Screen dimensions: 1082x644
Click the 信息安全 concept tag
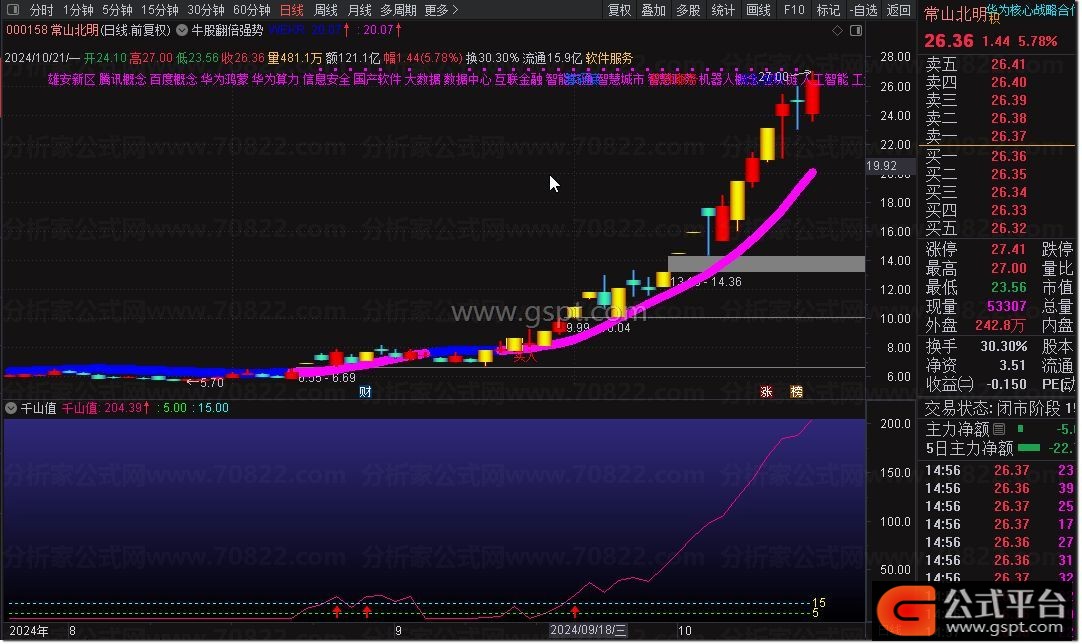[x=326, y=79]
